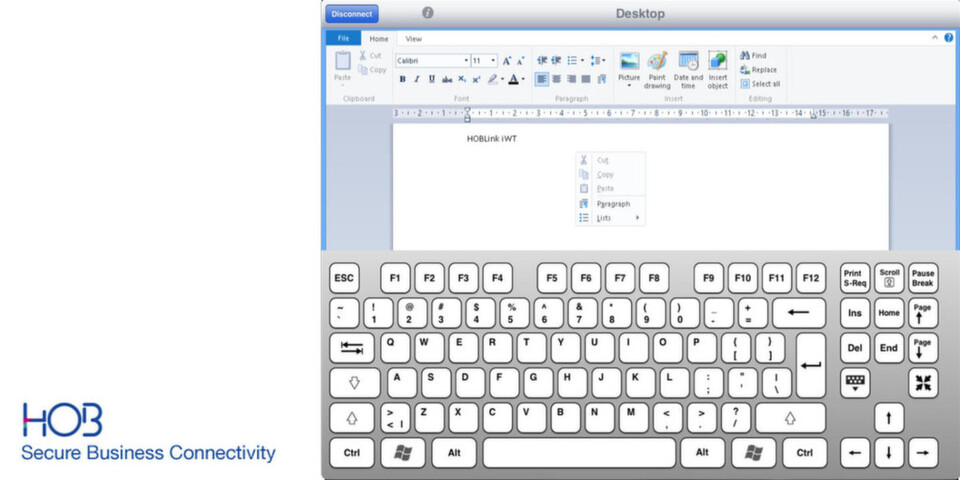Toggle Underline formatting
The width and height of the screenshot is (960, 480).
pos(432,79)
